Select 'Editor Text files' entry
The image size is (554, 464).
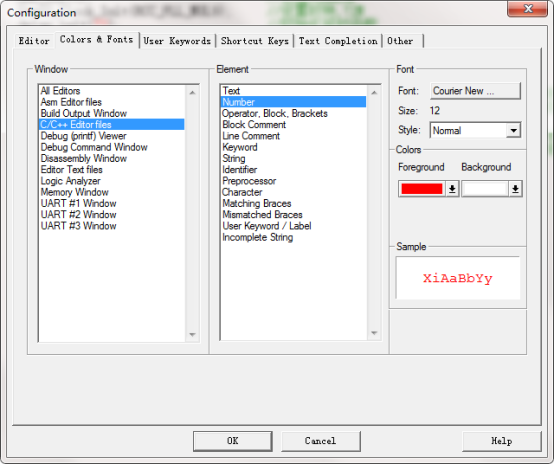[x=111, y=170]
